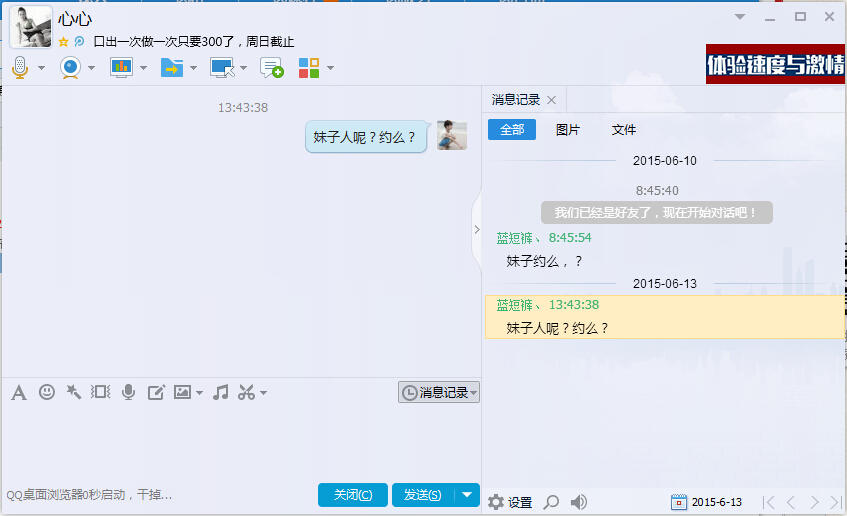
Task: Go to previous history page
Action: (791, 503)
